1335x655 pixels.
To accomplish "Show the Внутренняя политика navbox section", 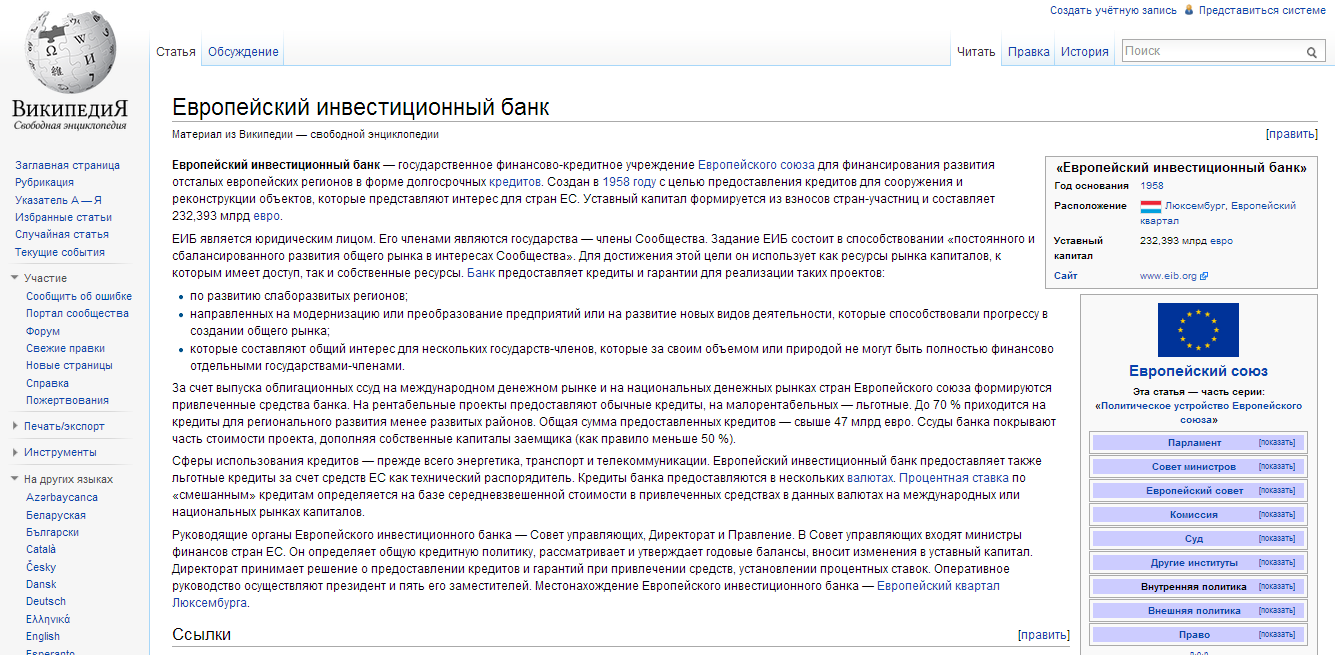I will pyautogui.click(x=1277, y=587).
